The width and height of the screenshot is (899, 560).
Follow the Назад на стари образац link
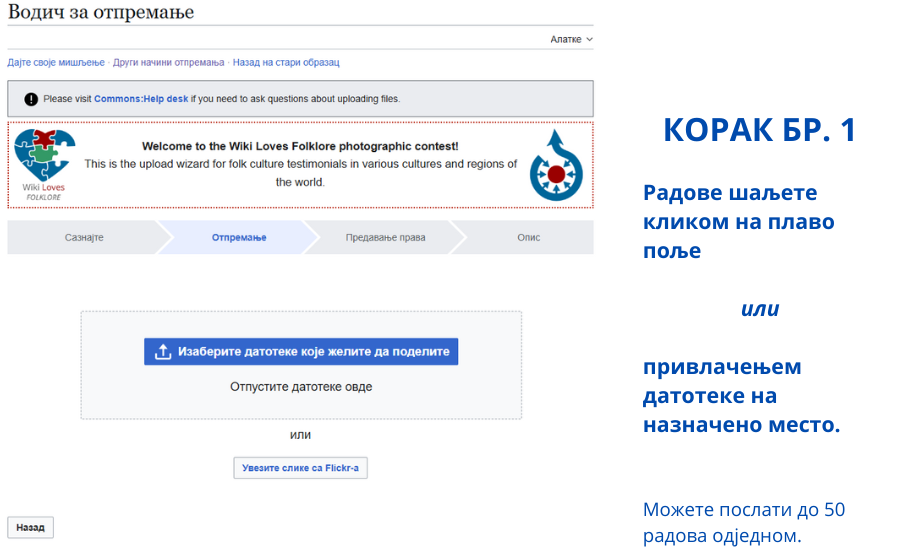[286, 62]
